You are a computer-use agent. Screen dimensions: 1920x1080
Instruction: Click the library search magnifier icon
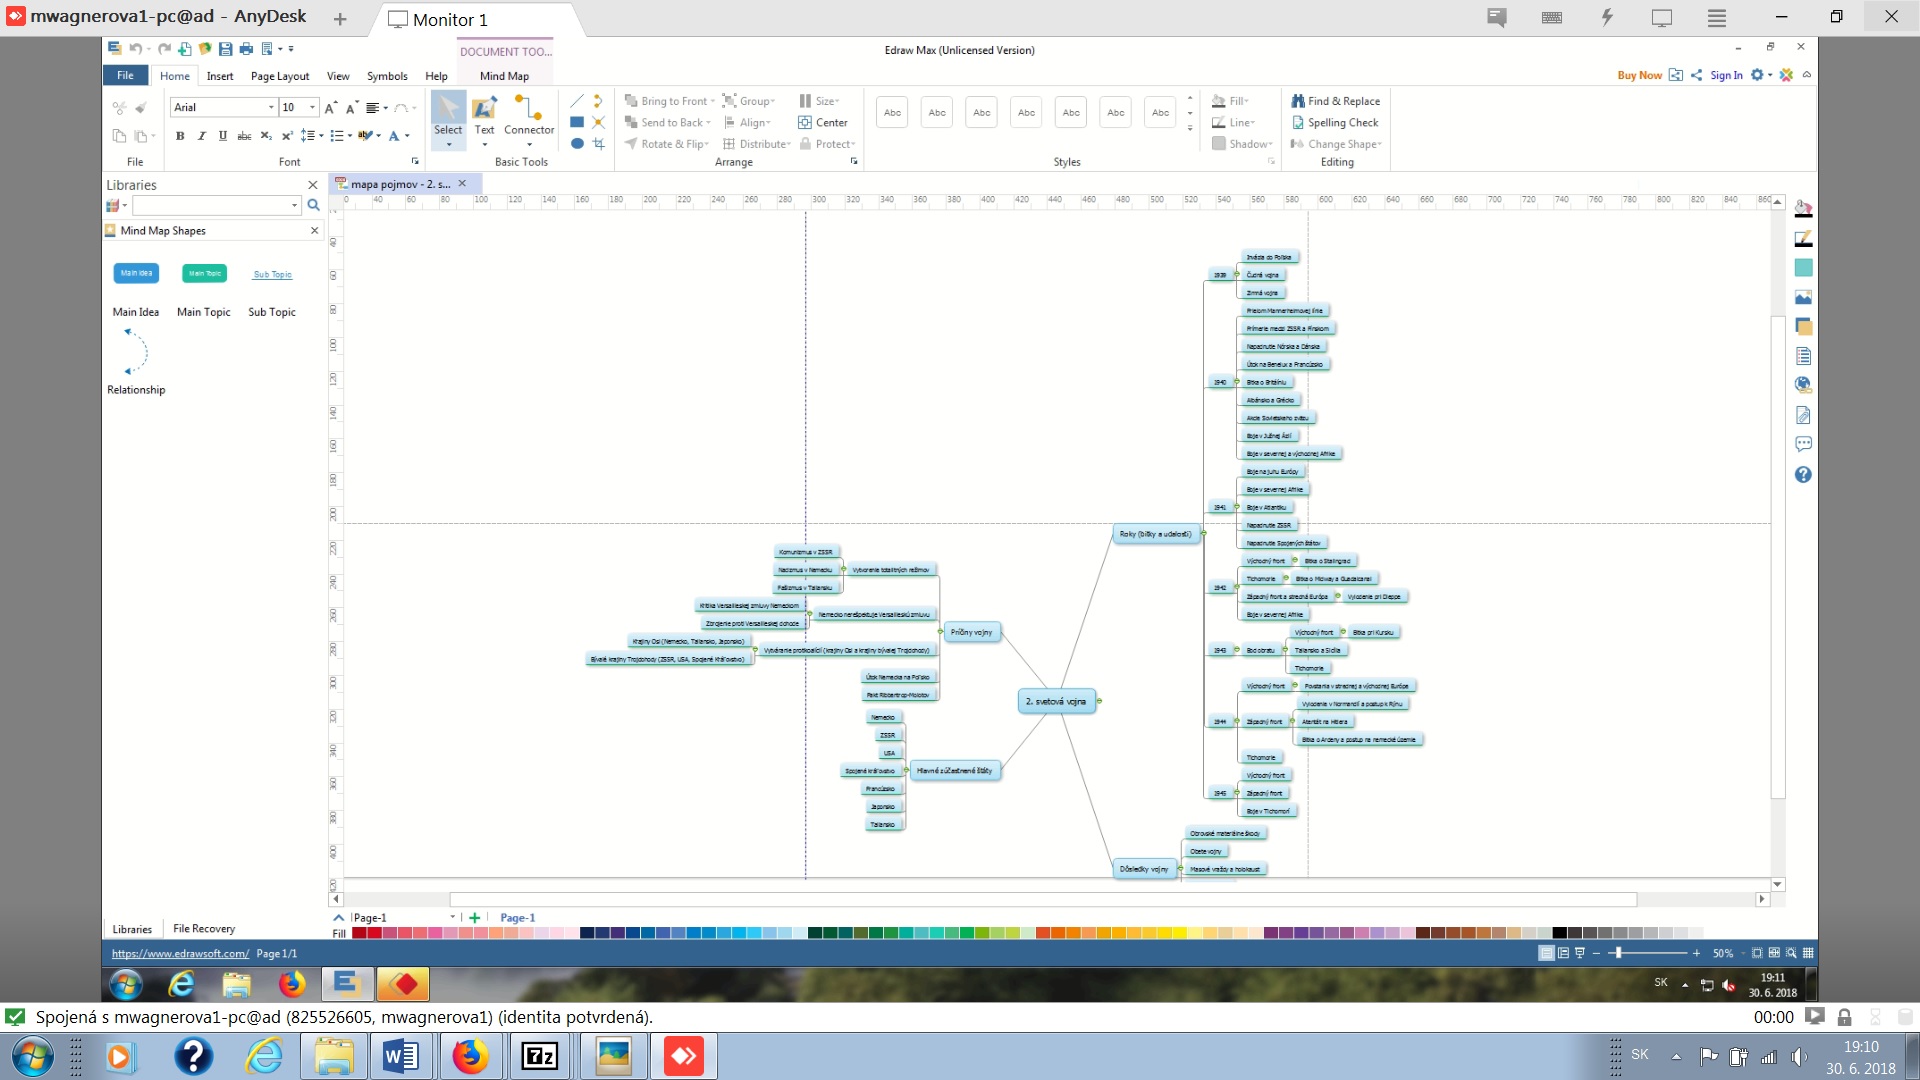pyautogui.click(x=313, y=205)
